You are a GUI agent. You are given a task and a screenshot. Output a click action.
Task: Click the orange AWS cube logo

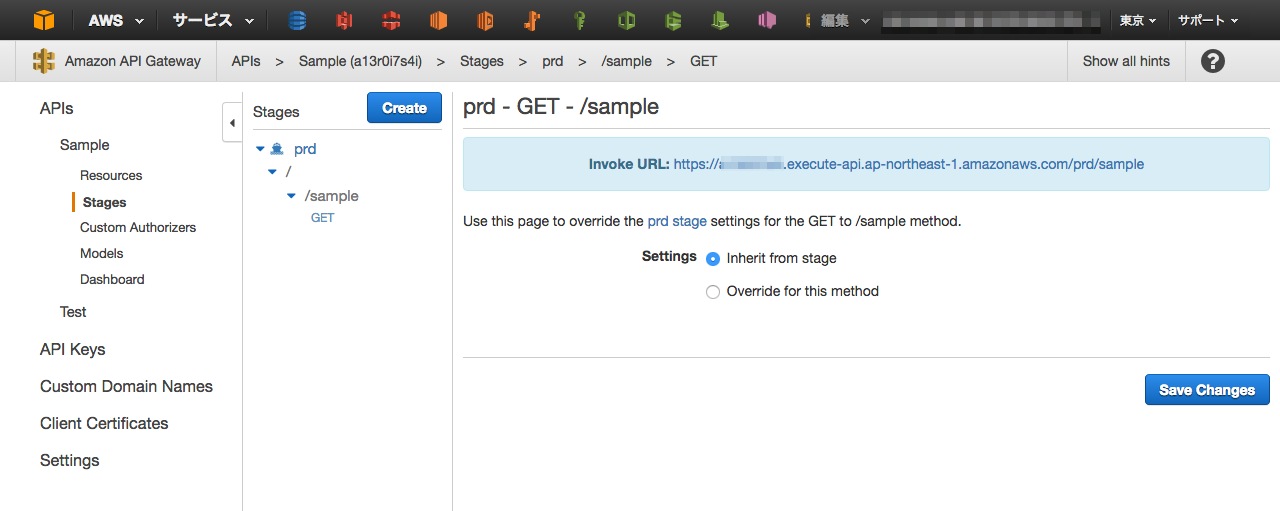click(x=44, y=20)
